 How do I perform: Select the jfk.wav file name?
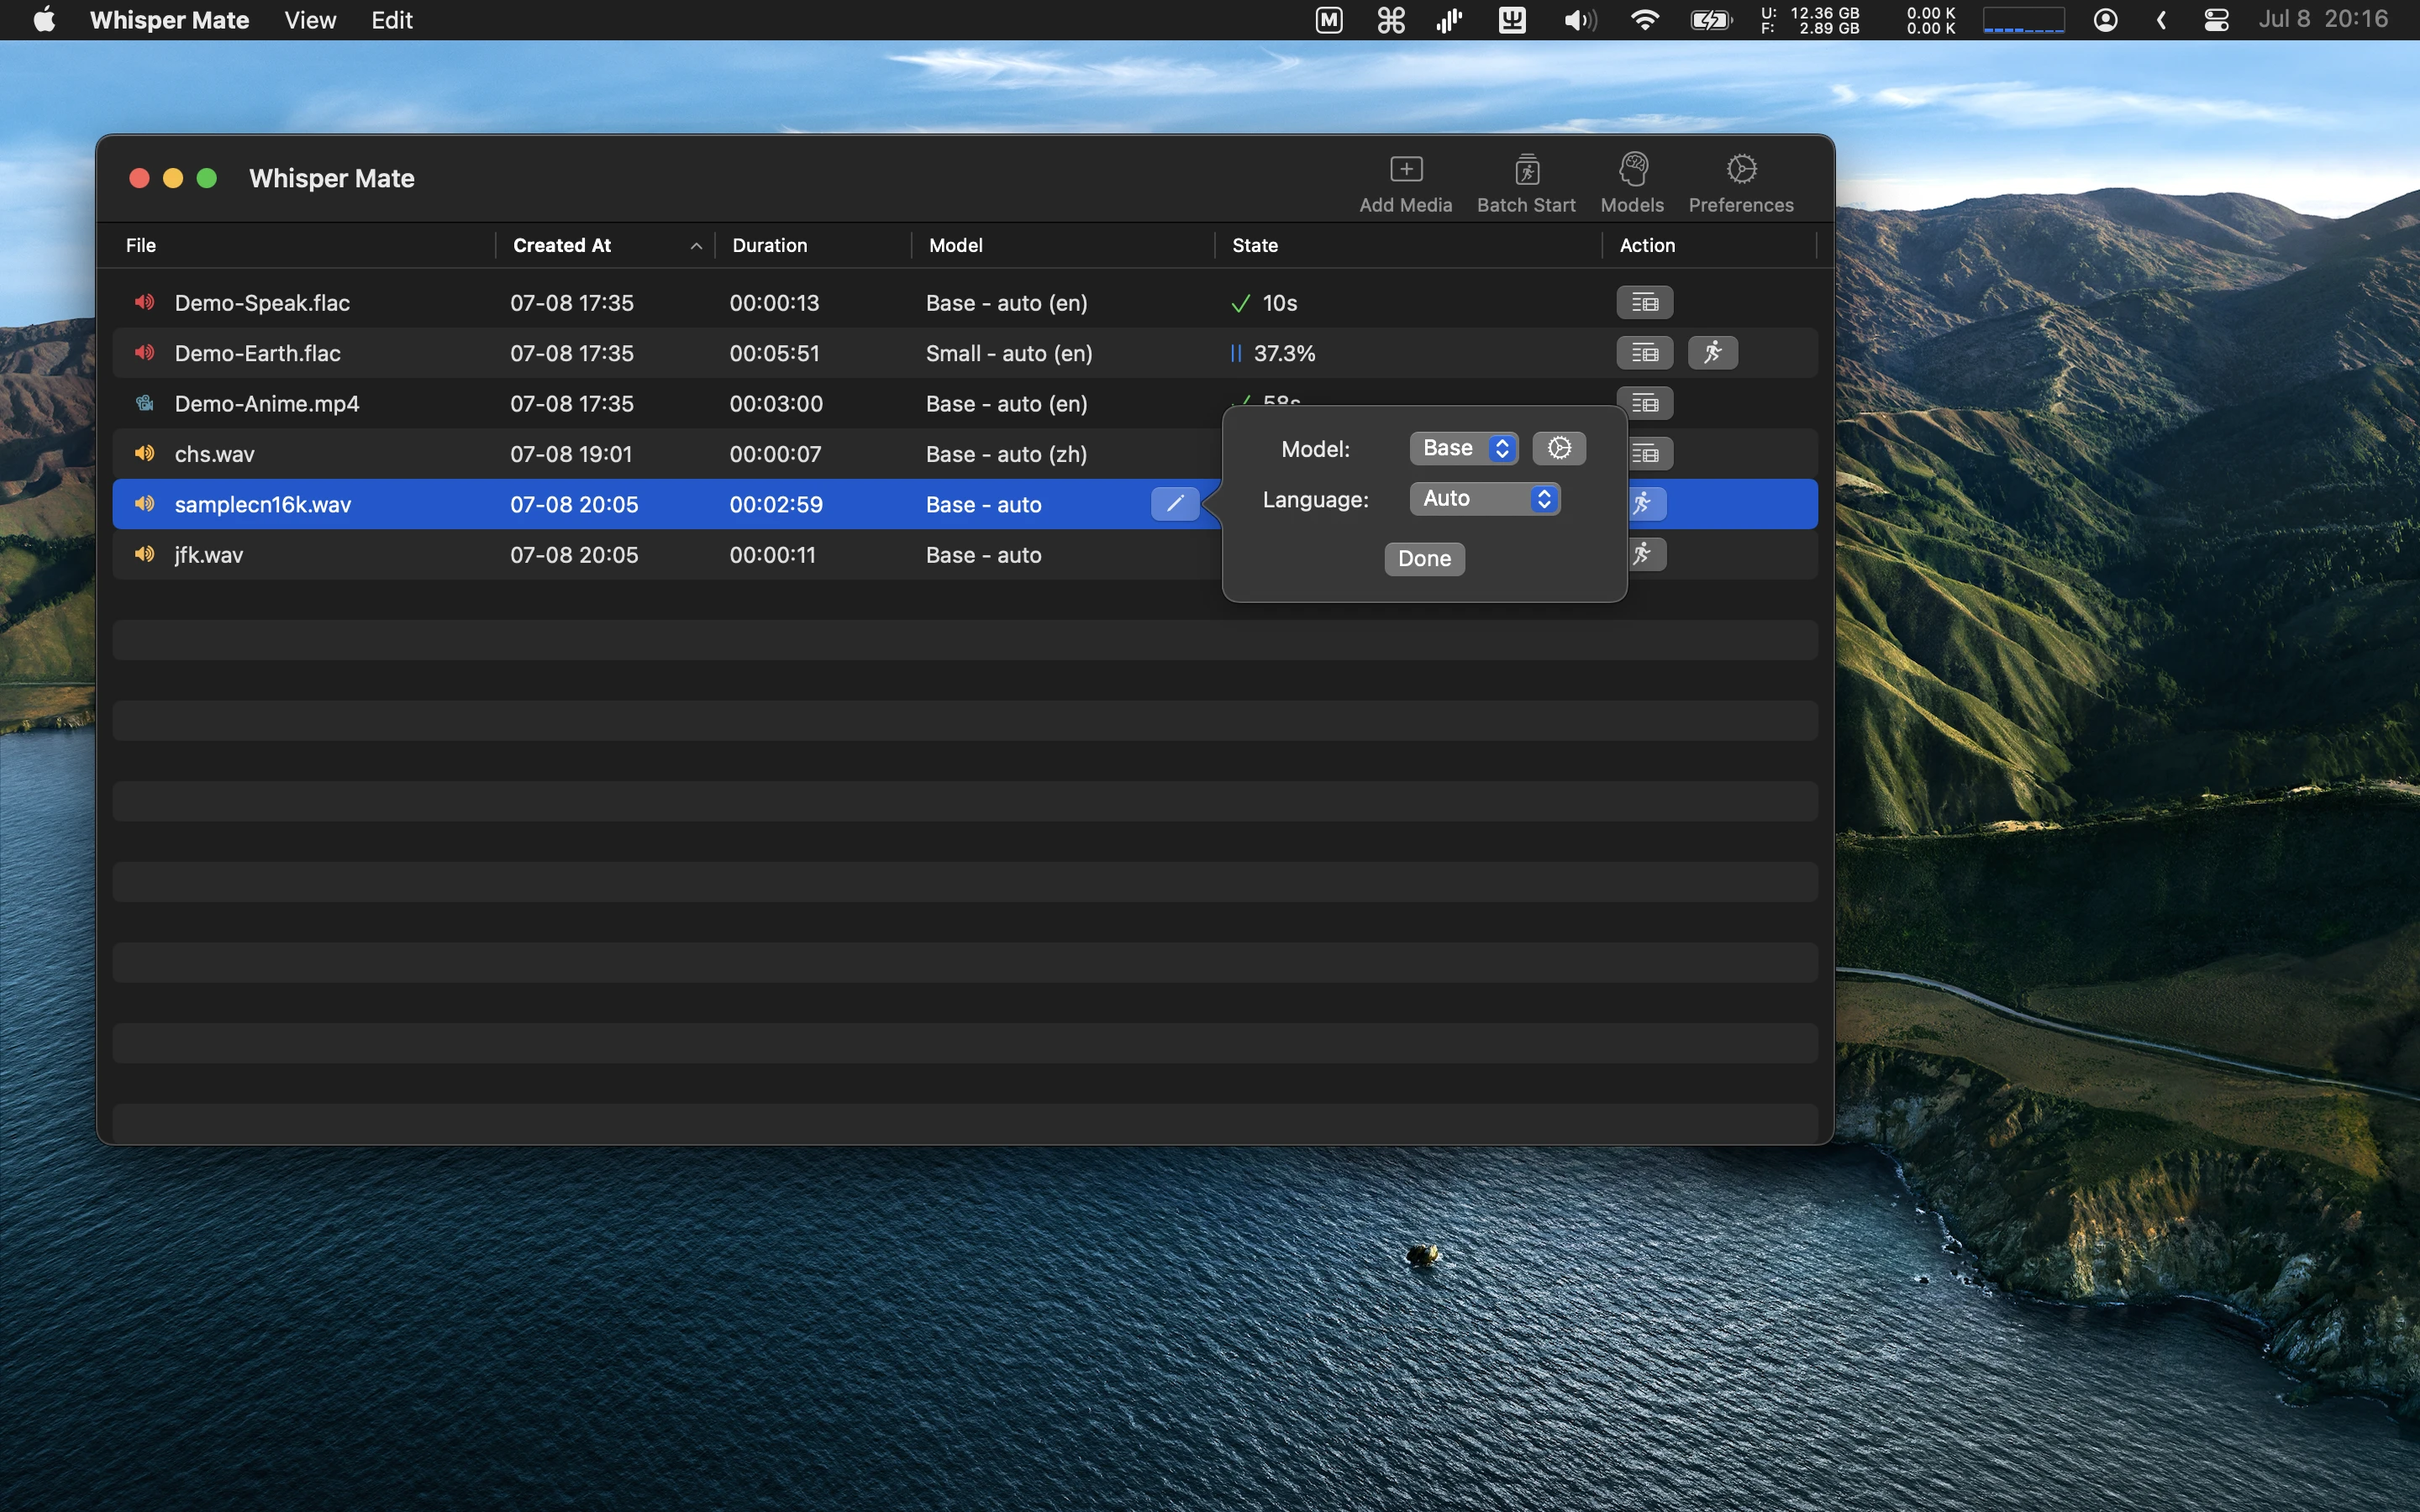(x=208, y=554)
